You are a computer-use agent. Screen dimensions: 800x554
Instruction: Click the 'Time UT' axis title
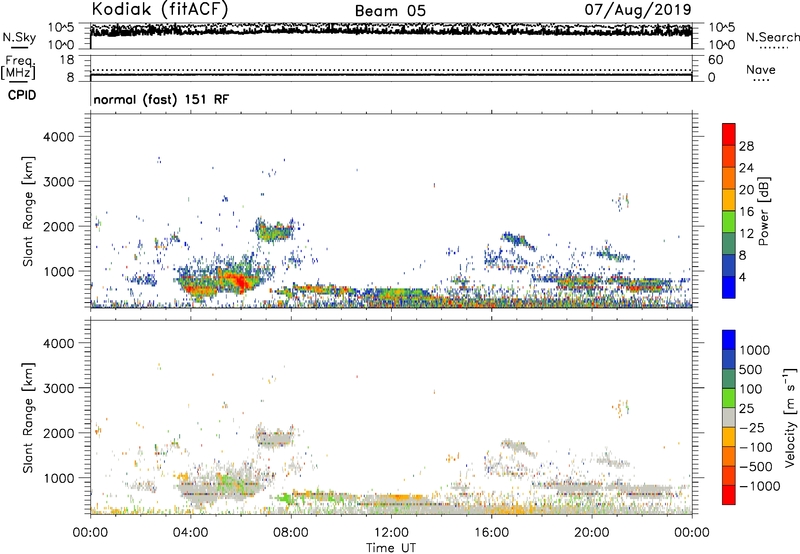[391, 548]
